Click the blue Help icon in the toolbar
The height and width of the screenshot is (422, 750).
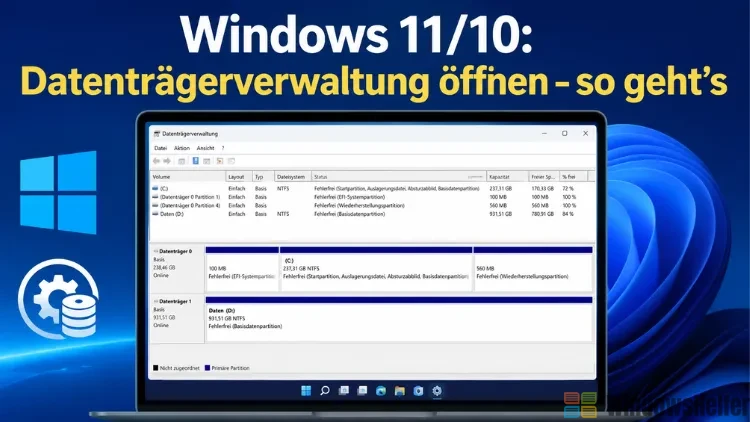click(x=196, y=161)
